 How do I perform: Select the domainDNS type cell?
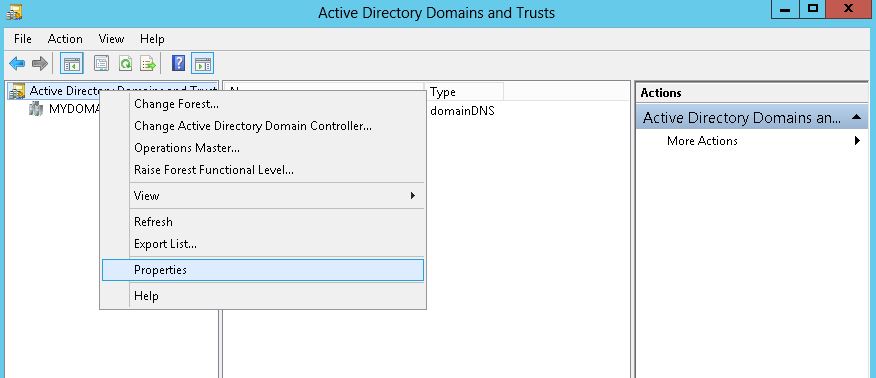pos(462,111)
